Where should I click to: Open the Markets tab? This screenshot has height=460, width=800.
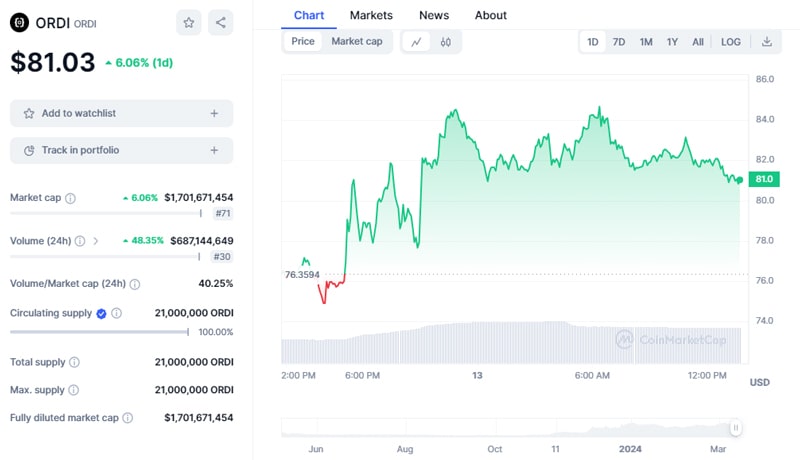371,15
